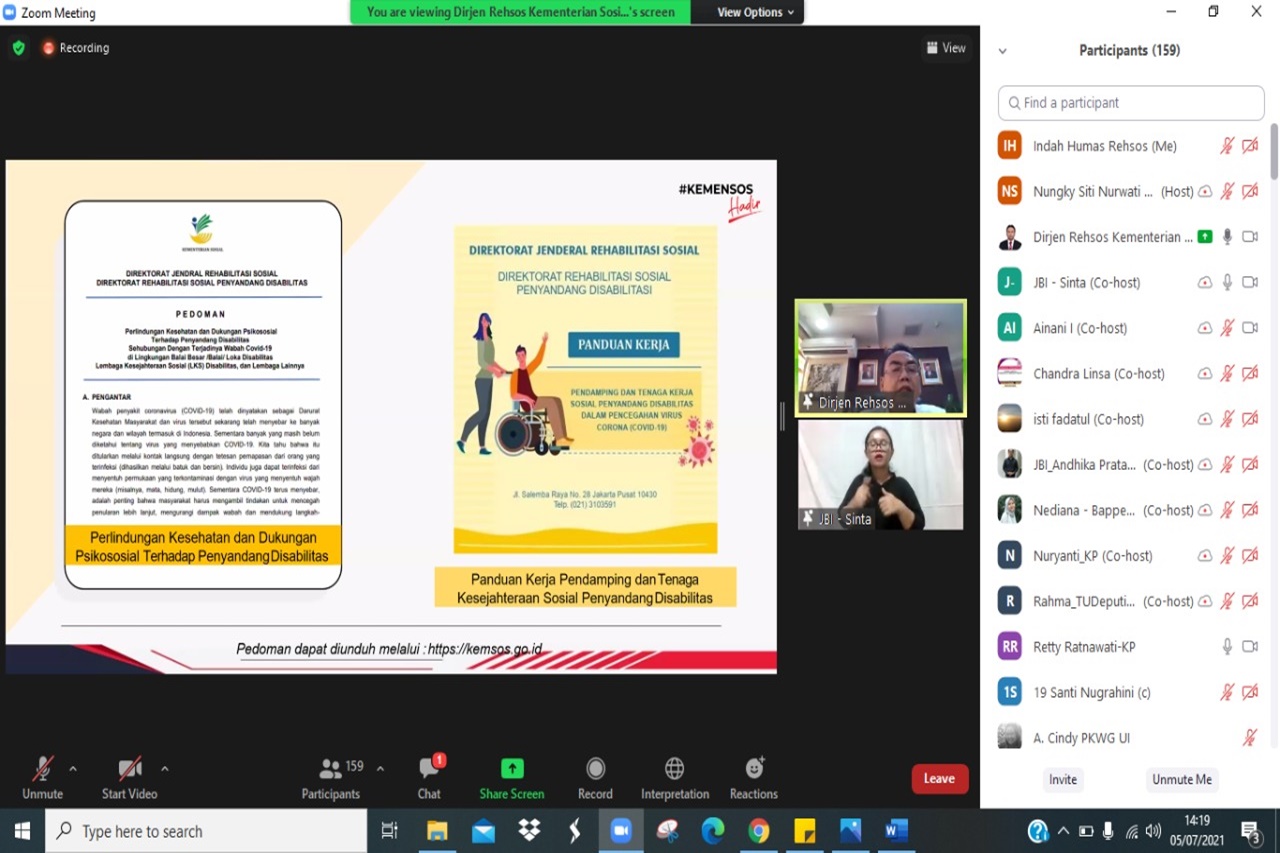
Task: Collapse the Participants panel chevron
Action: (1003, 51)
